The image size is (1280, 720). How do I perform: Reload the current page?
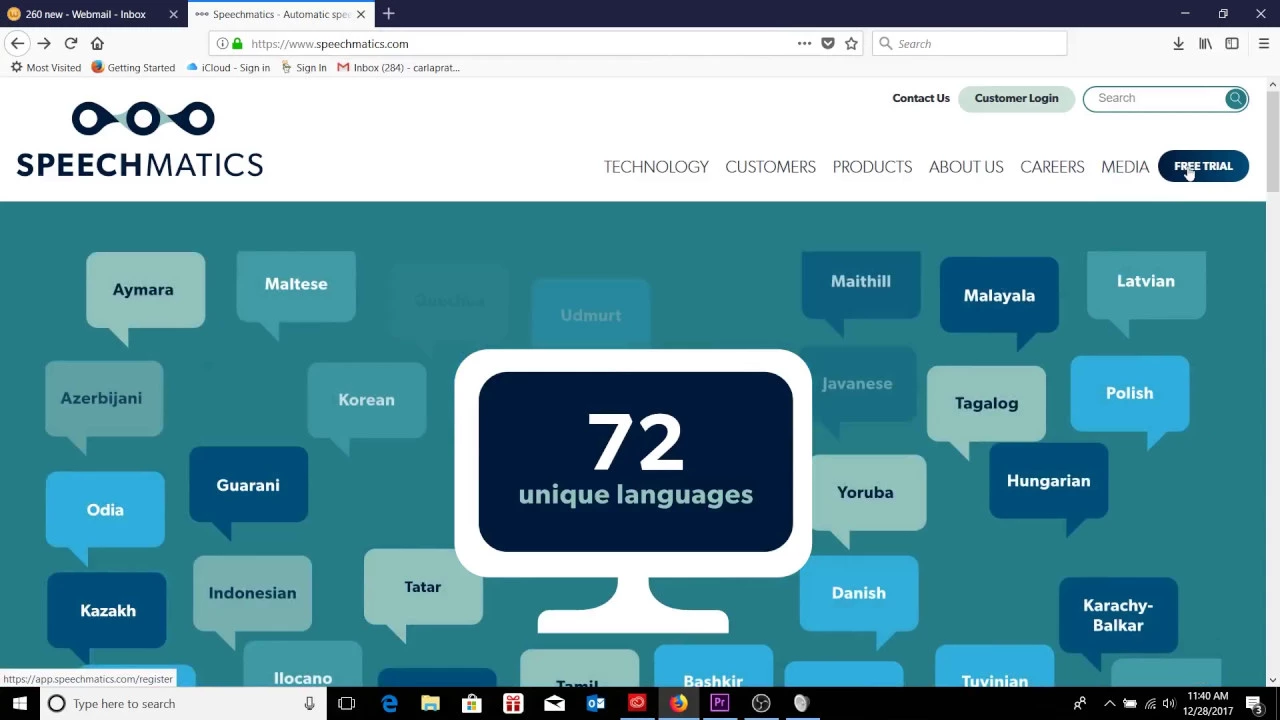pyautogui.click(x=71, y=44)
